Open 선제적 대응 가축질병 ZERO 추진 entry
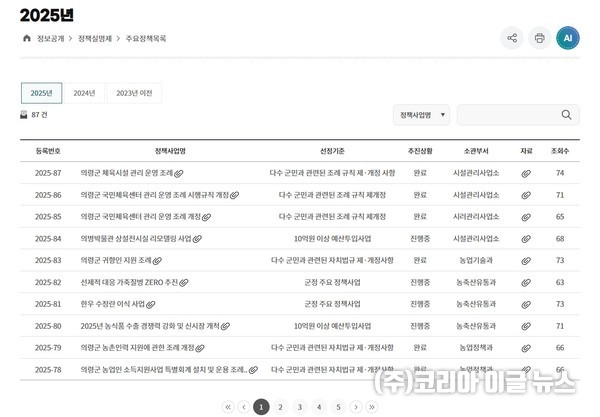600x417 pixels. click(x=129, y=282)
